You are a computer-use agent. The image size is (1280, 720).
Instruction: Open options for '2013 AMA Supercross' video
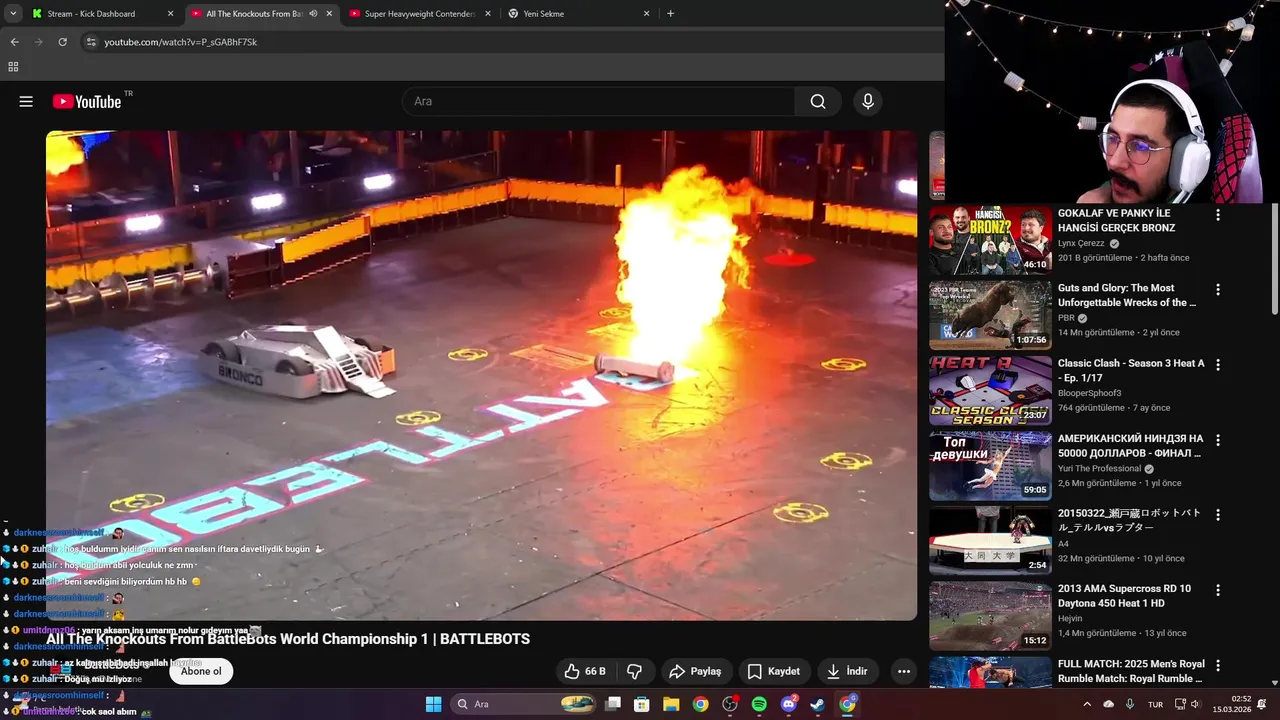(1217, 590)
